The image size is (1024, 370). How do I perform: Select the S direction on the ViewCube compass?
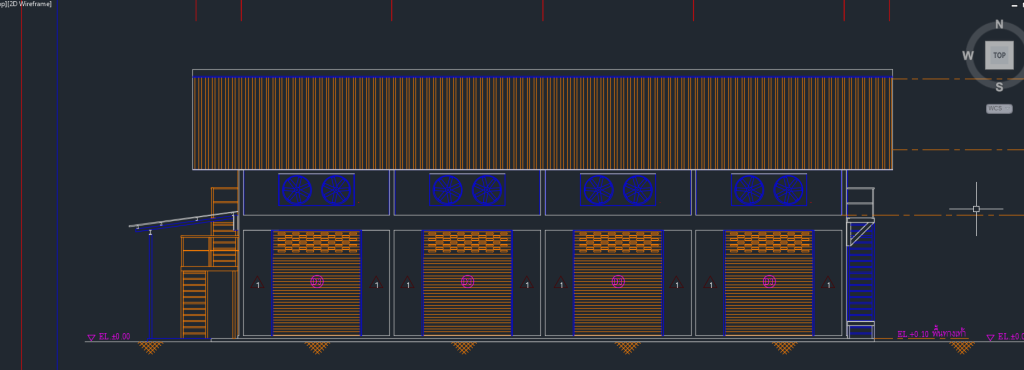pos(999,87)
